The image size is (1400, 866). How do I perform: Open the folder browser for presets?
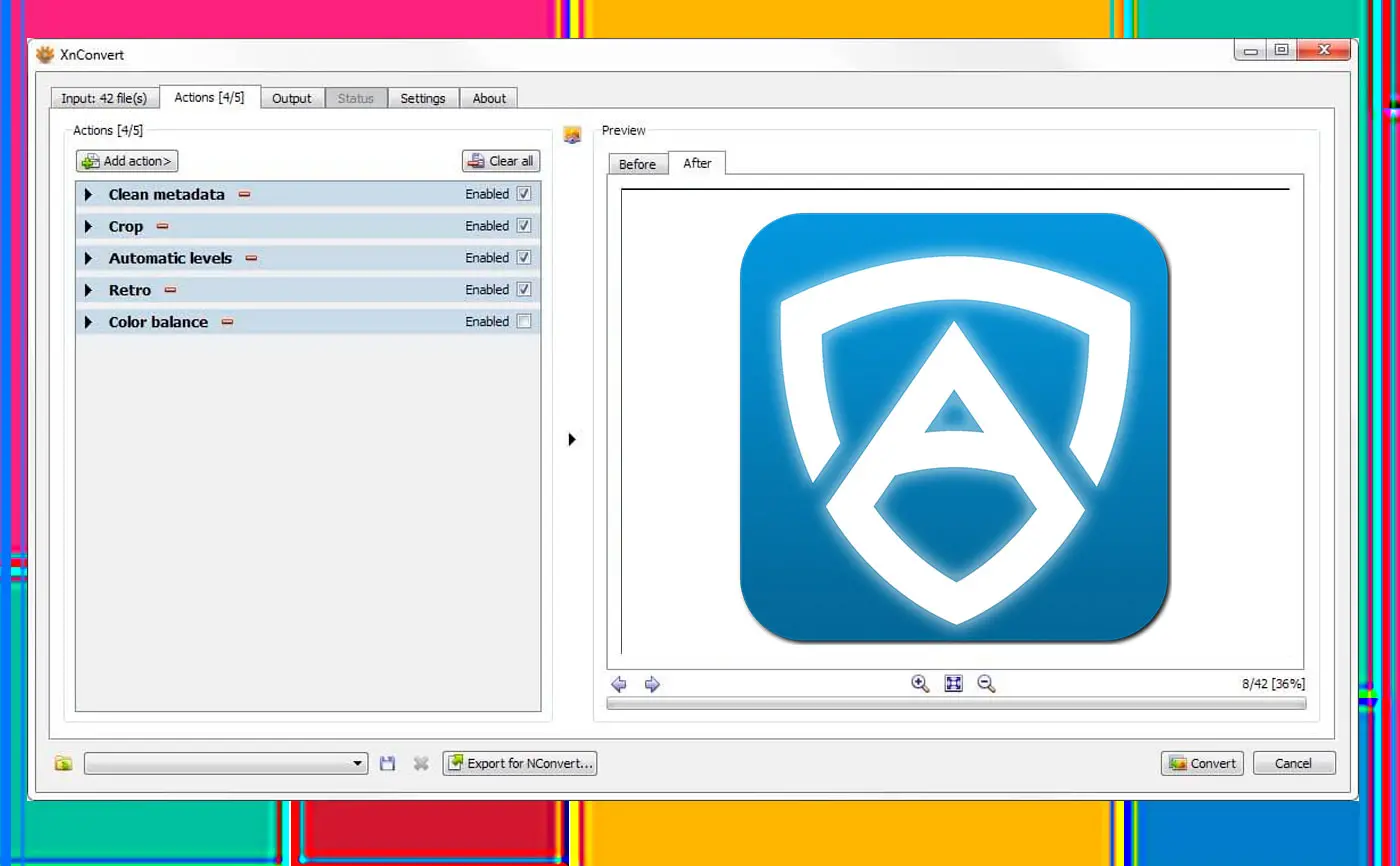click(62, 763)
